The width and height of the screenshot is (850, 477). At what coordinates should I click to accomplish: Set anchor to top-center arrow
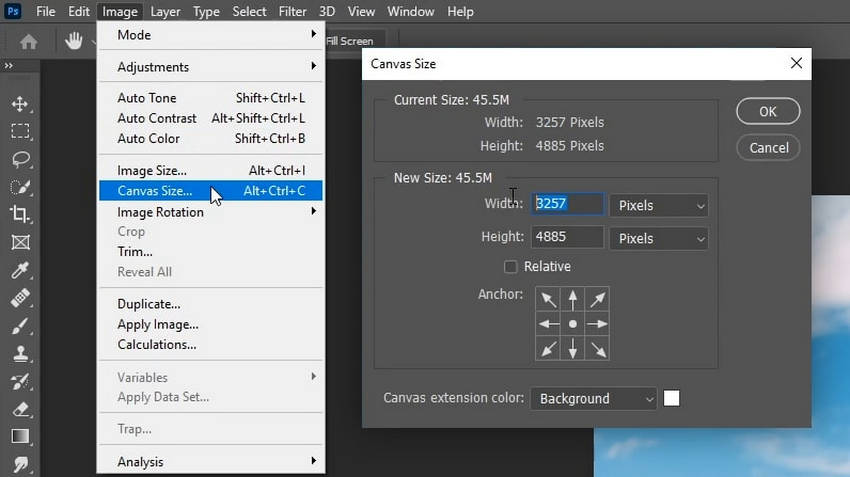pos(572,299)
